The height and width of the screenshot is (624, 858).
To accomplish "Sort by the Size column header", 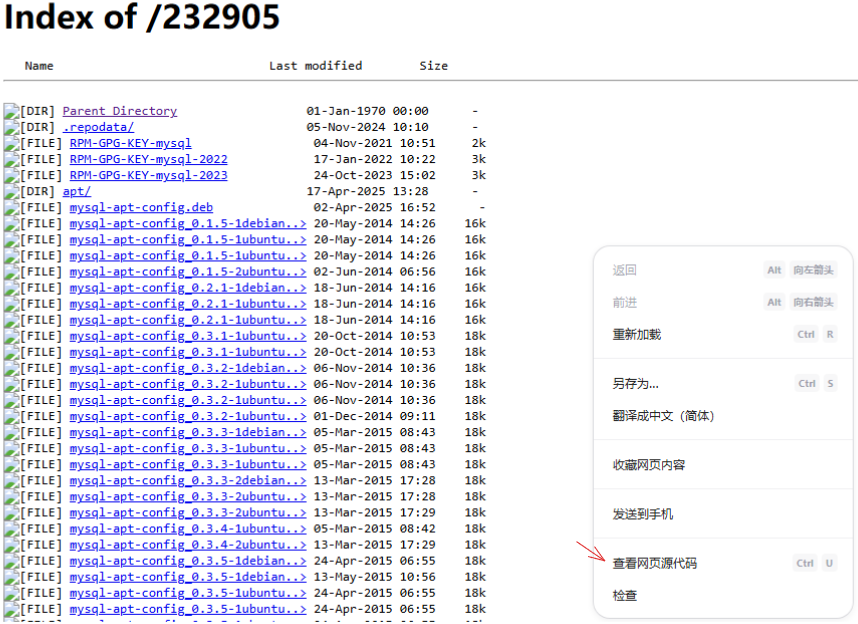I will coord(434,66).
